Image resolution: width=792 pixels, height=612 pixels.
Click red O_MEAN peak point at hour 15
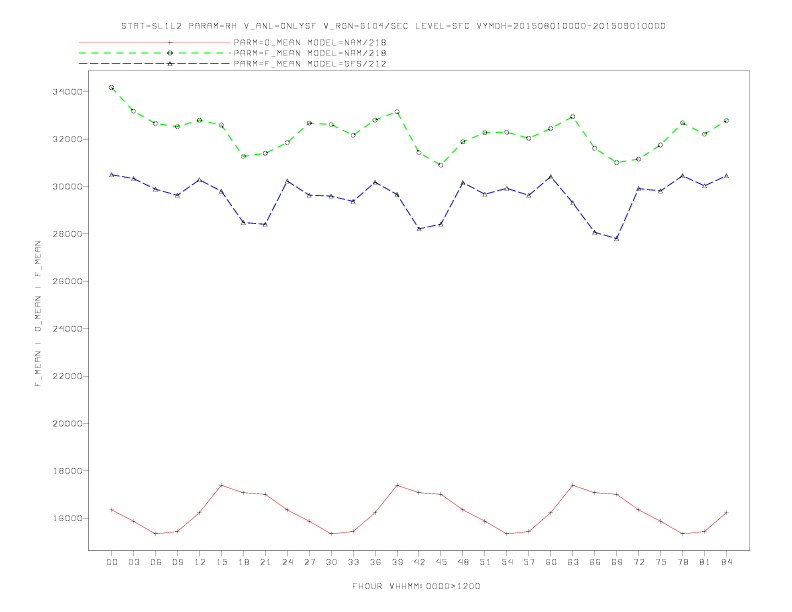pyautogui.click(x=222, y=485)
